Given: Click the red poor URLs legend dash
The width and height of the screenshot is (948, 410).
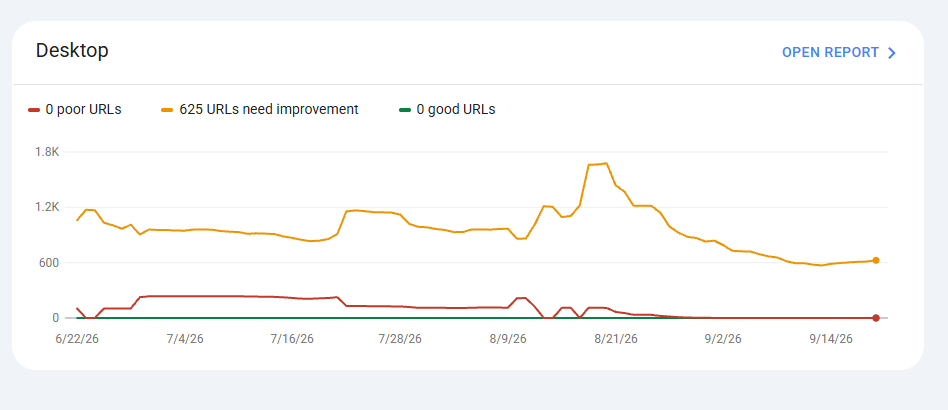Looking at the screenshot, I should [x=34, y=110].
